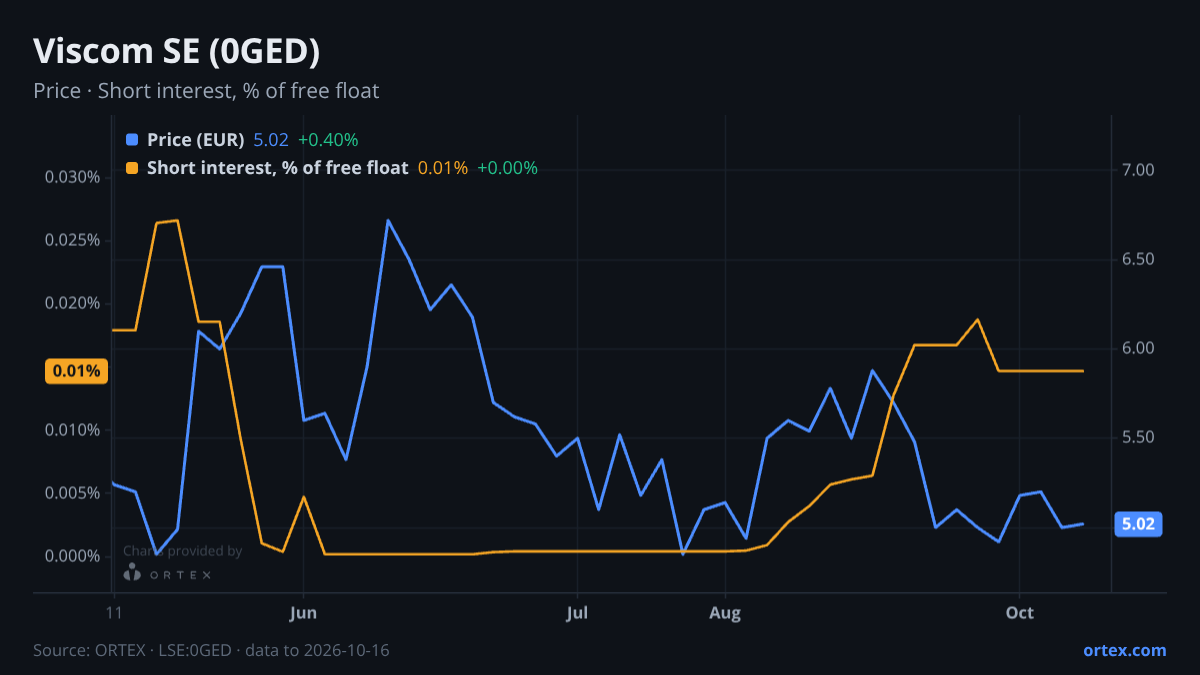The image size is (1200, 675).
Task: Click the 7.00 right axis label
Action: tap(1138, 170)
